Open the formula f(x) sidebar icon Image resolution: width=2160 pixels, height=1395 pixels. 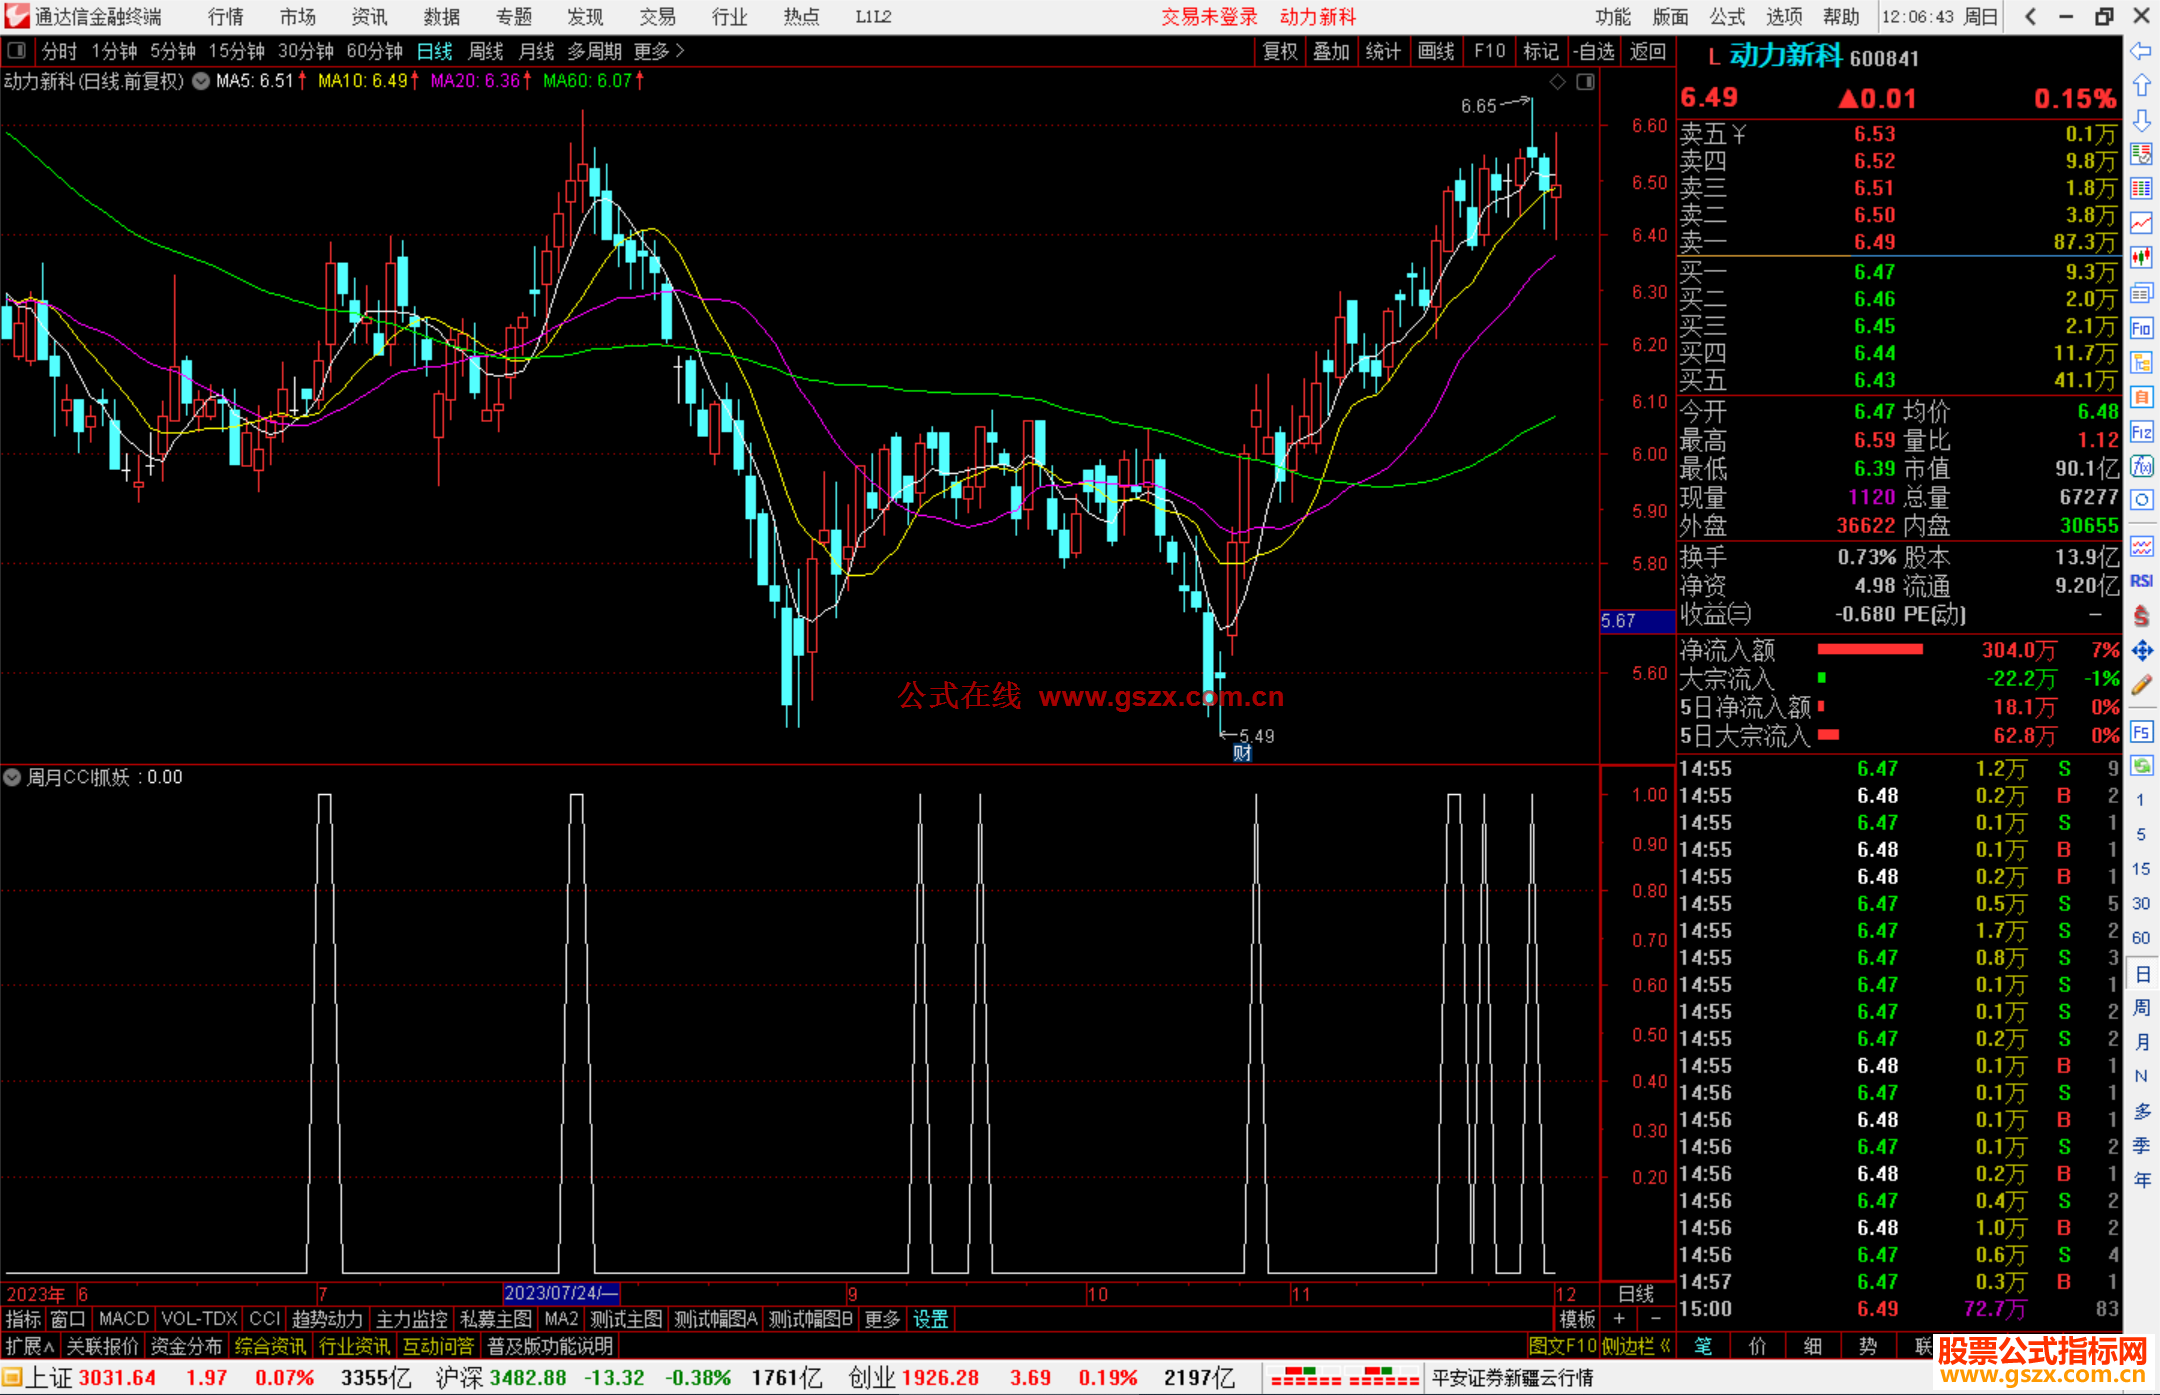pos(2141,466)
